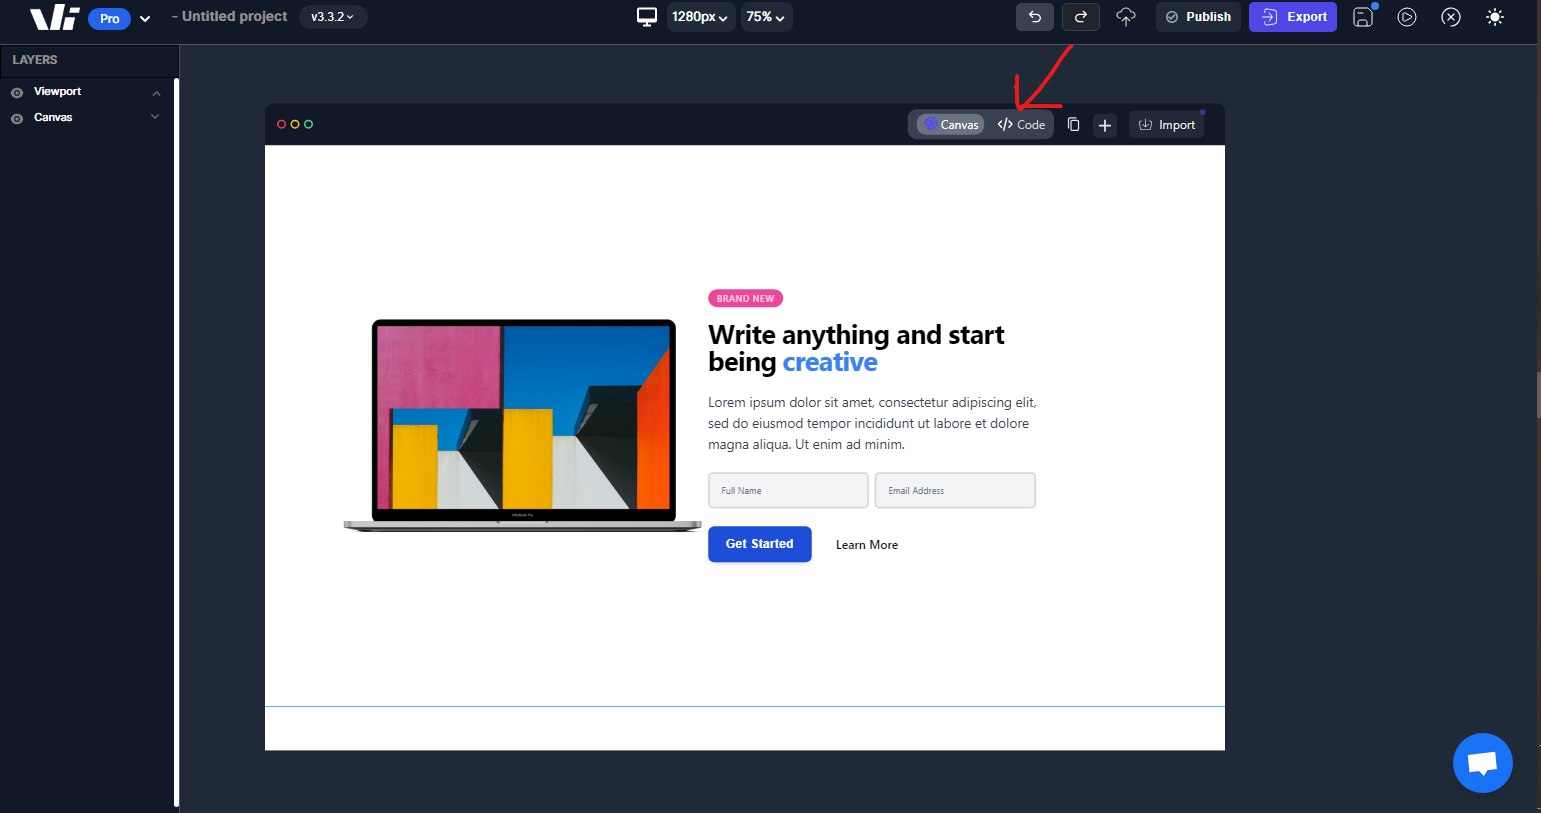Switch to the Canvas tab

click(951, 125)
